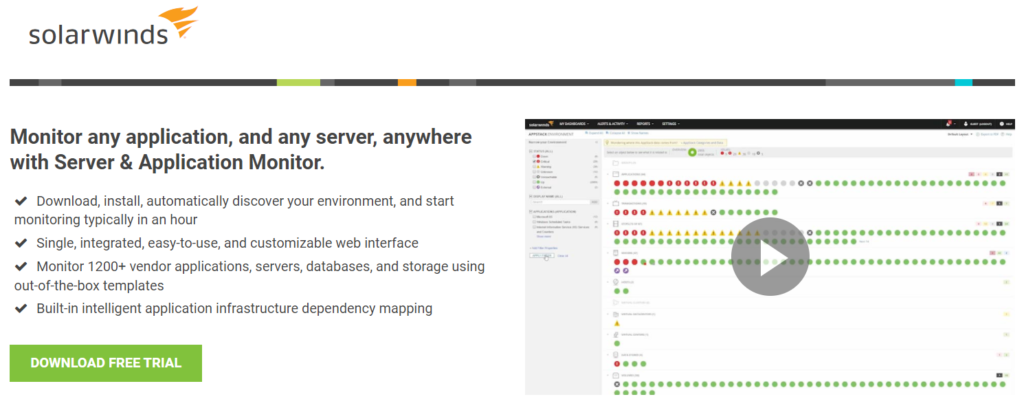Click the "Monitor 1200+ vendor applications" bullet text
Image resolution: width=1024 pixels, height=408 pixels.
[x=249, y=275]
